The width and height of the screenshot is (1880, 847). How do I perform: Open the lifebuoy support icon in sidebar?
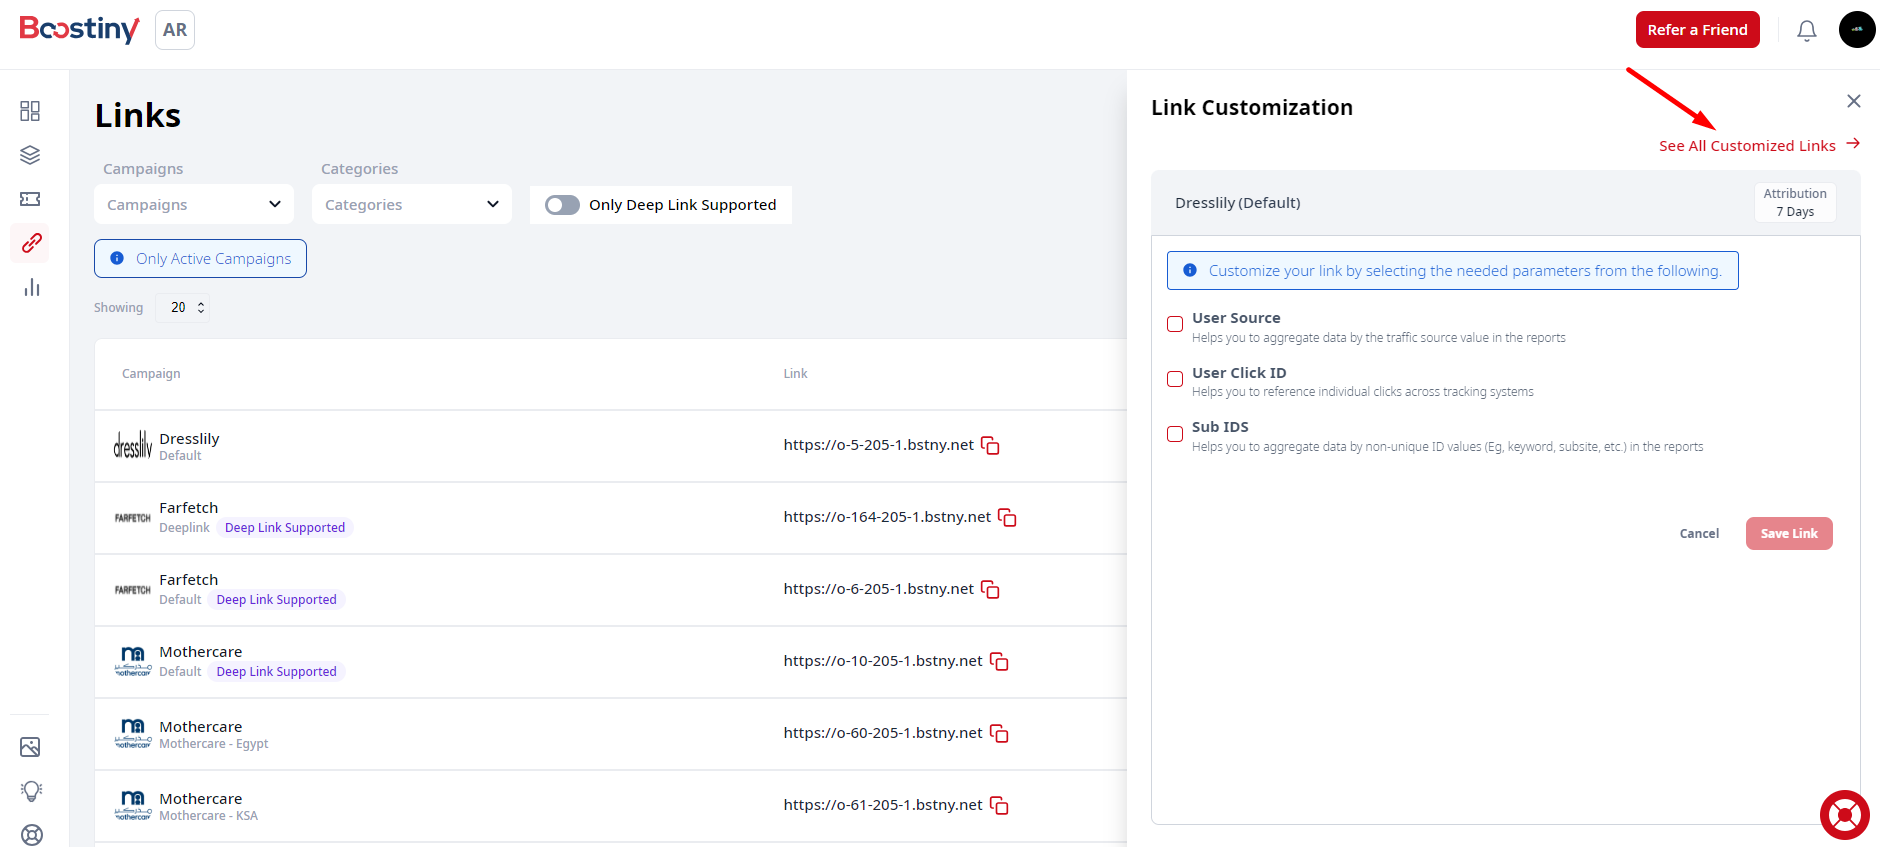tap(31, 834)
